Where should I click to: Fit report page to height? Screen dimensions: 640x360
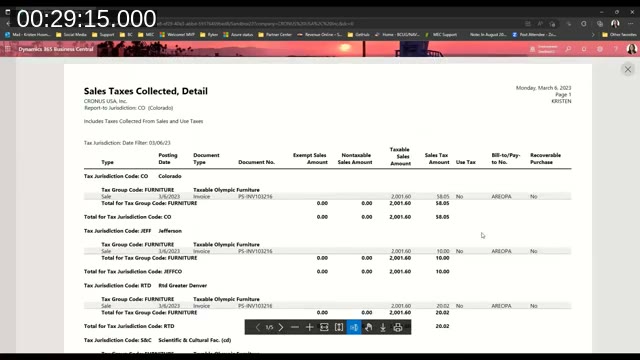[x=339, y=327]
